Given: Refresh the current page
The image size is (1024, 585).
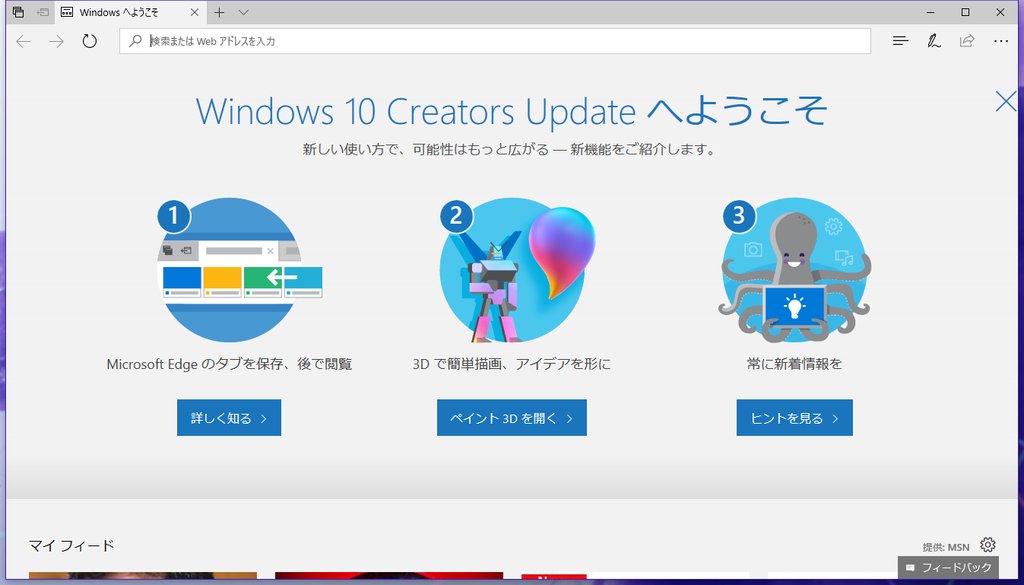Looking at the screenshot, I should [x=89, y=41].
